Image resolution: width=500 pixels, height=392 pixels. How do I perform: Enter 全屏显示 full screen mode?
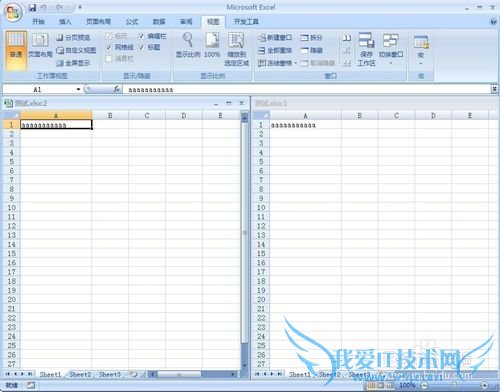(73, 63)
